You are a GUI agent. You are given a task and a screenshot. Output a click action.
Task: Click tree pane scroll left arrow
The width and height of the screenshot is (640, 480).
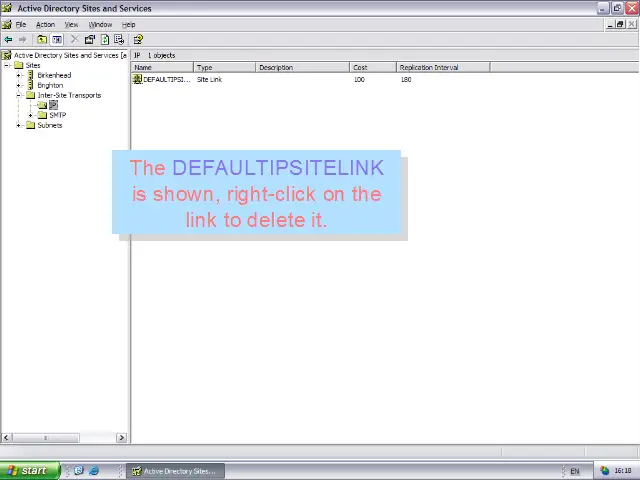6,438
